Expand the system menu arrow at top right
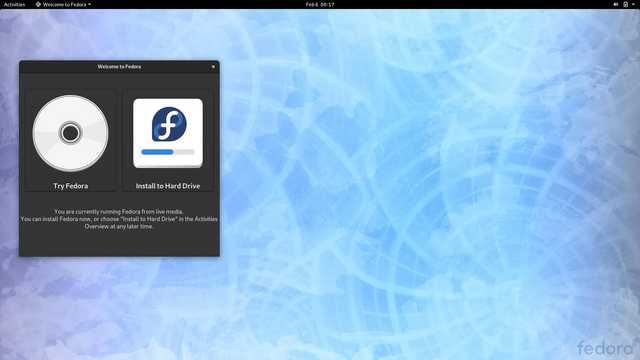The height and width of the screenshot is (360, 640). pos(634,4)
